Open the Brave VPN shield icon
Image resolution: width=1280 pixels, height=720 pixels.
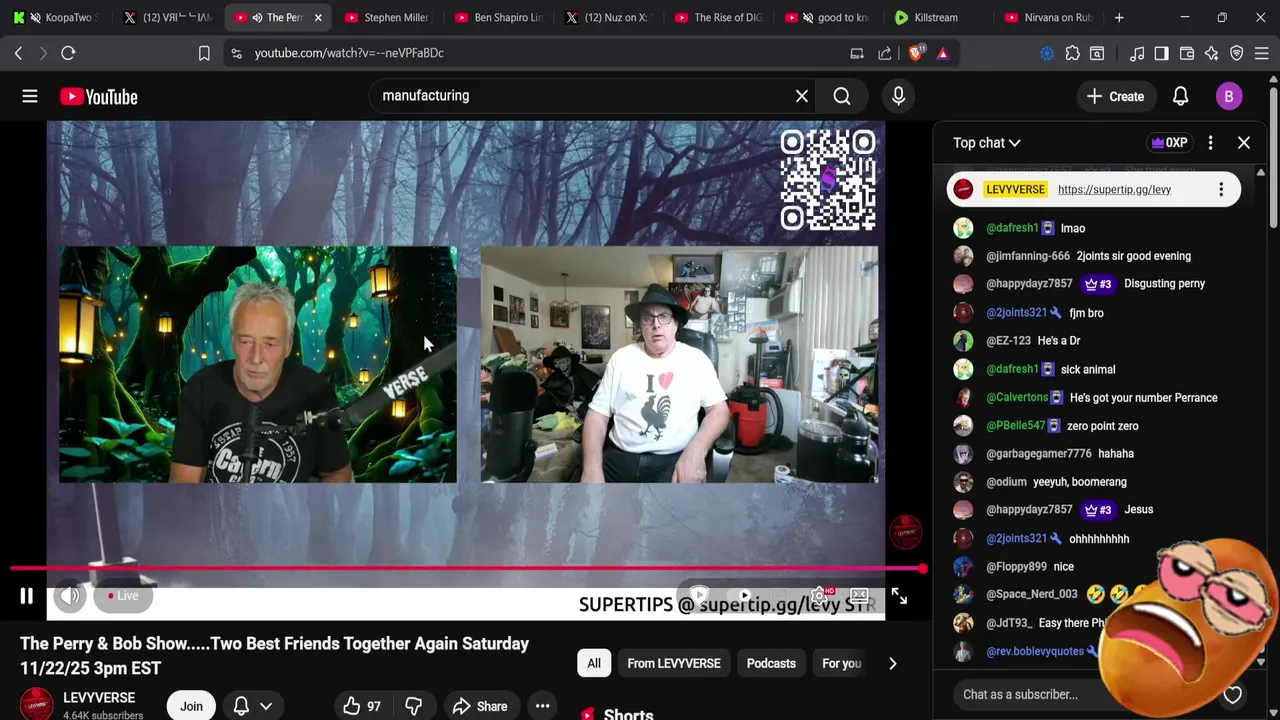[1236, 53]
